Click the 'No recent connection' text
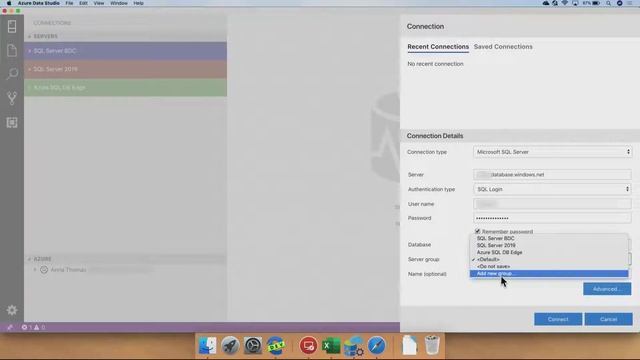The image size is (640, 360). click(x=435, y=64)
